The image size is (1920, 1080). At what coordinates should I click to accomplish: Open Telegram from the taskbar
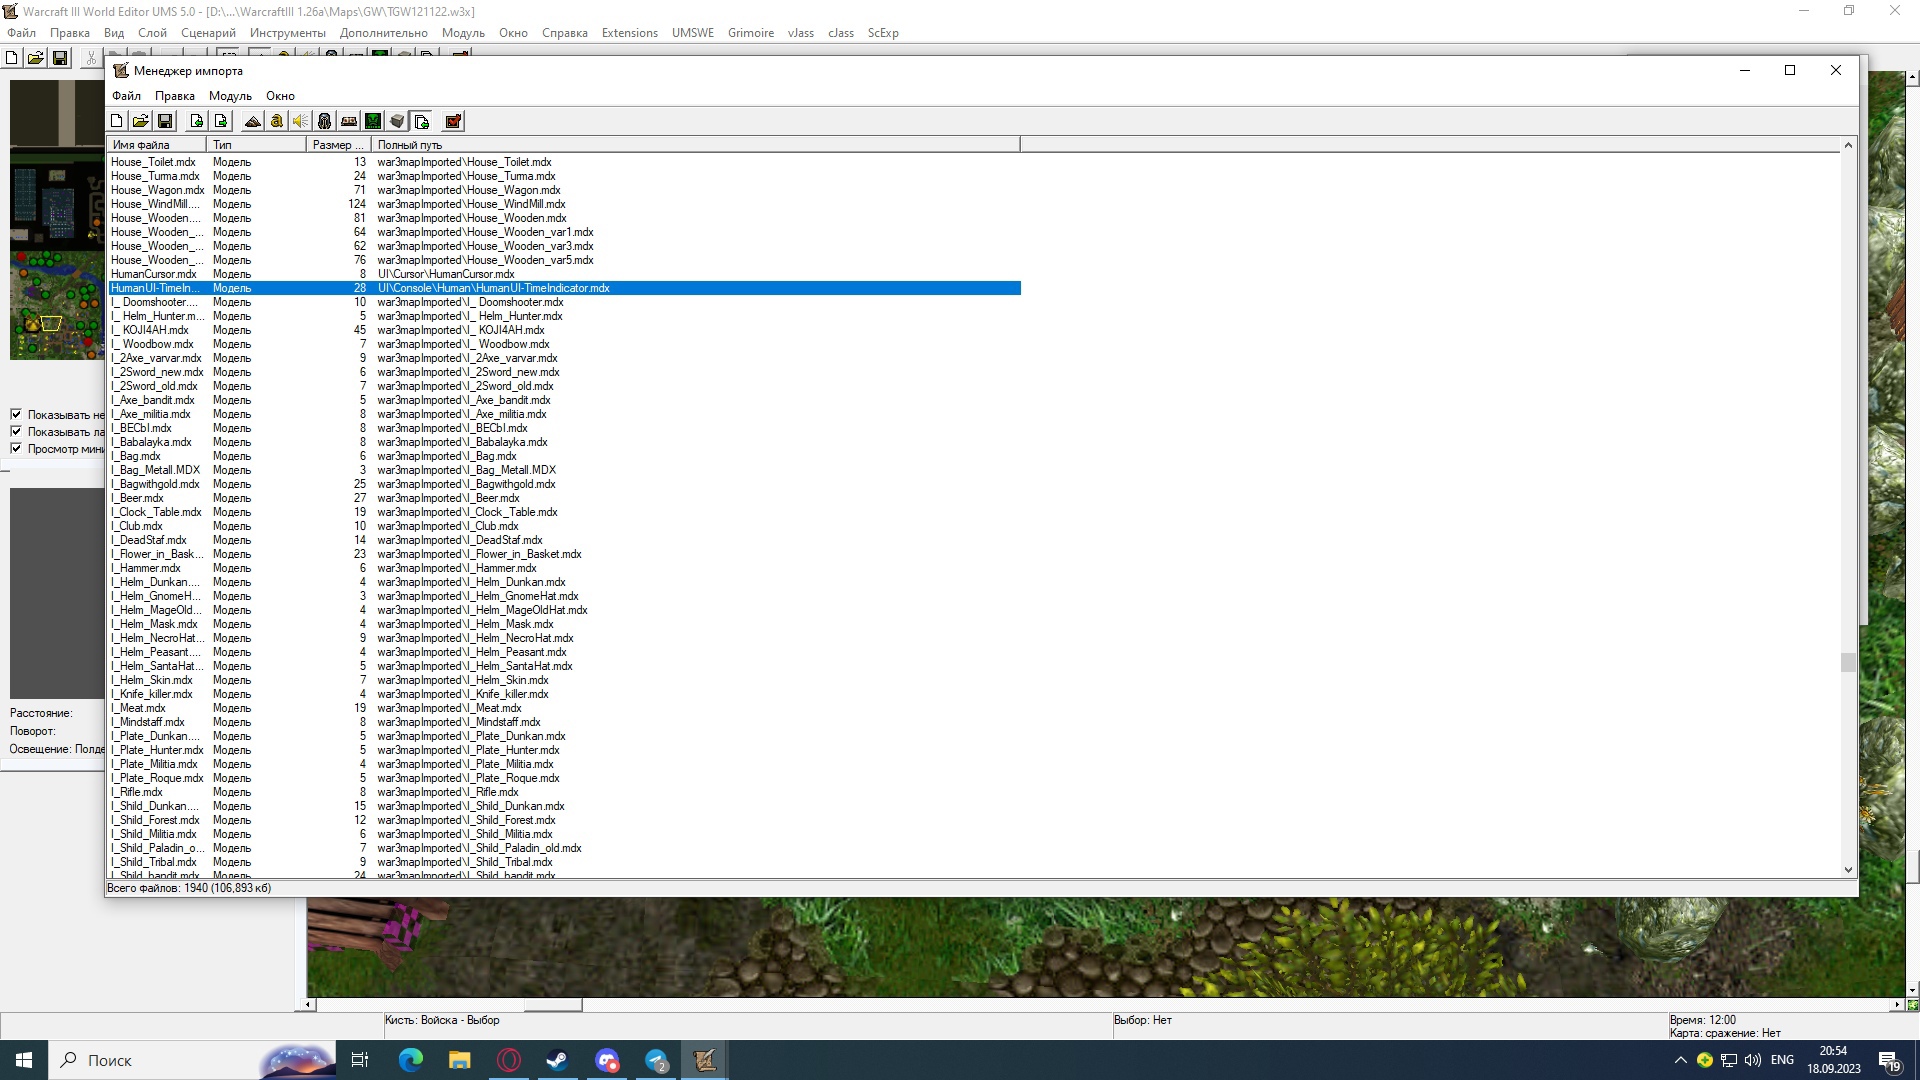click(x=656, y=1060)
